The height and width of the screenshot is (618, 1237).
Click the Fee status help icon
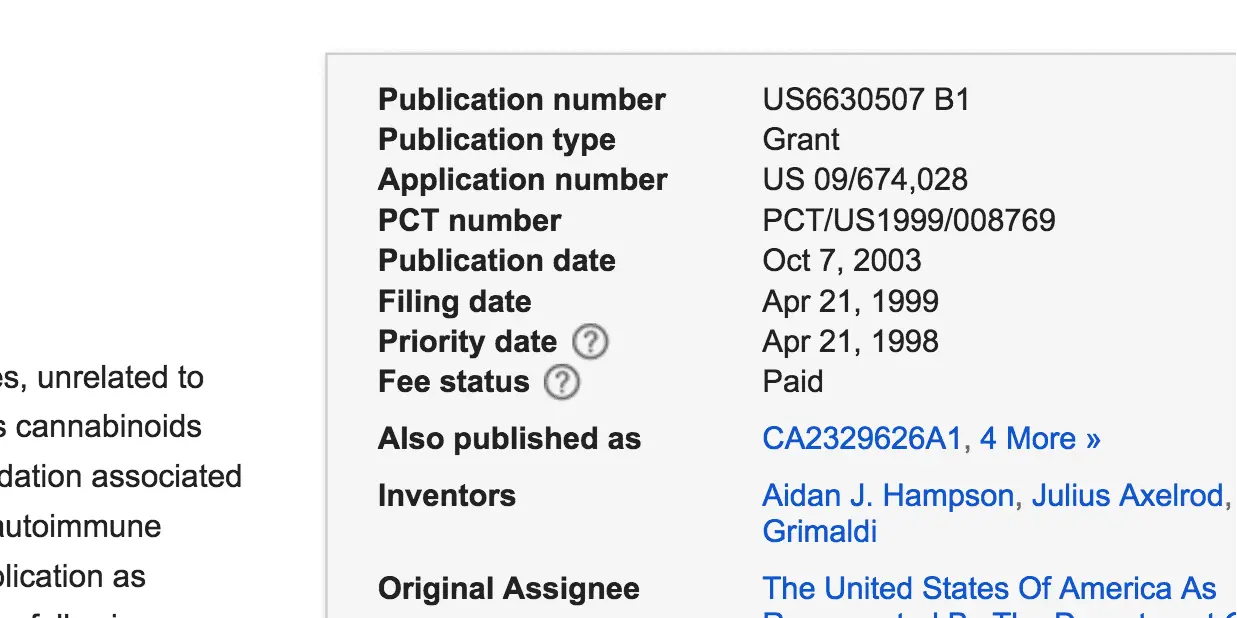[x=562, y=383]
